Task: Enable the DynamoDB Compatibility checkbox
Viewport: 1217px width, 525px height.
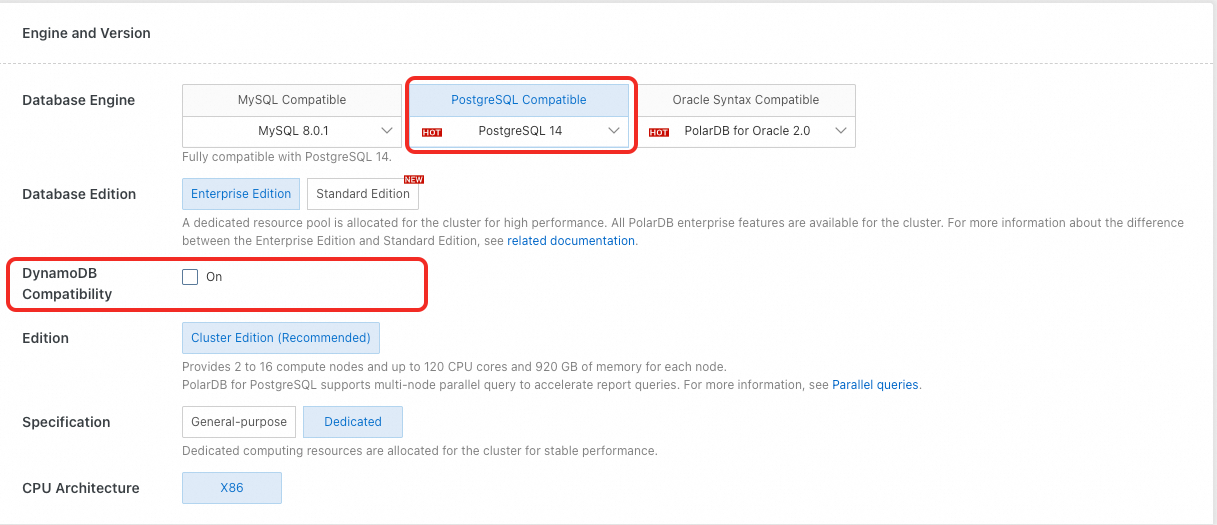Action: 190,277
